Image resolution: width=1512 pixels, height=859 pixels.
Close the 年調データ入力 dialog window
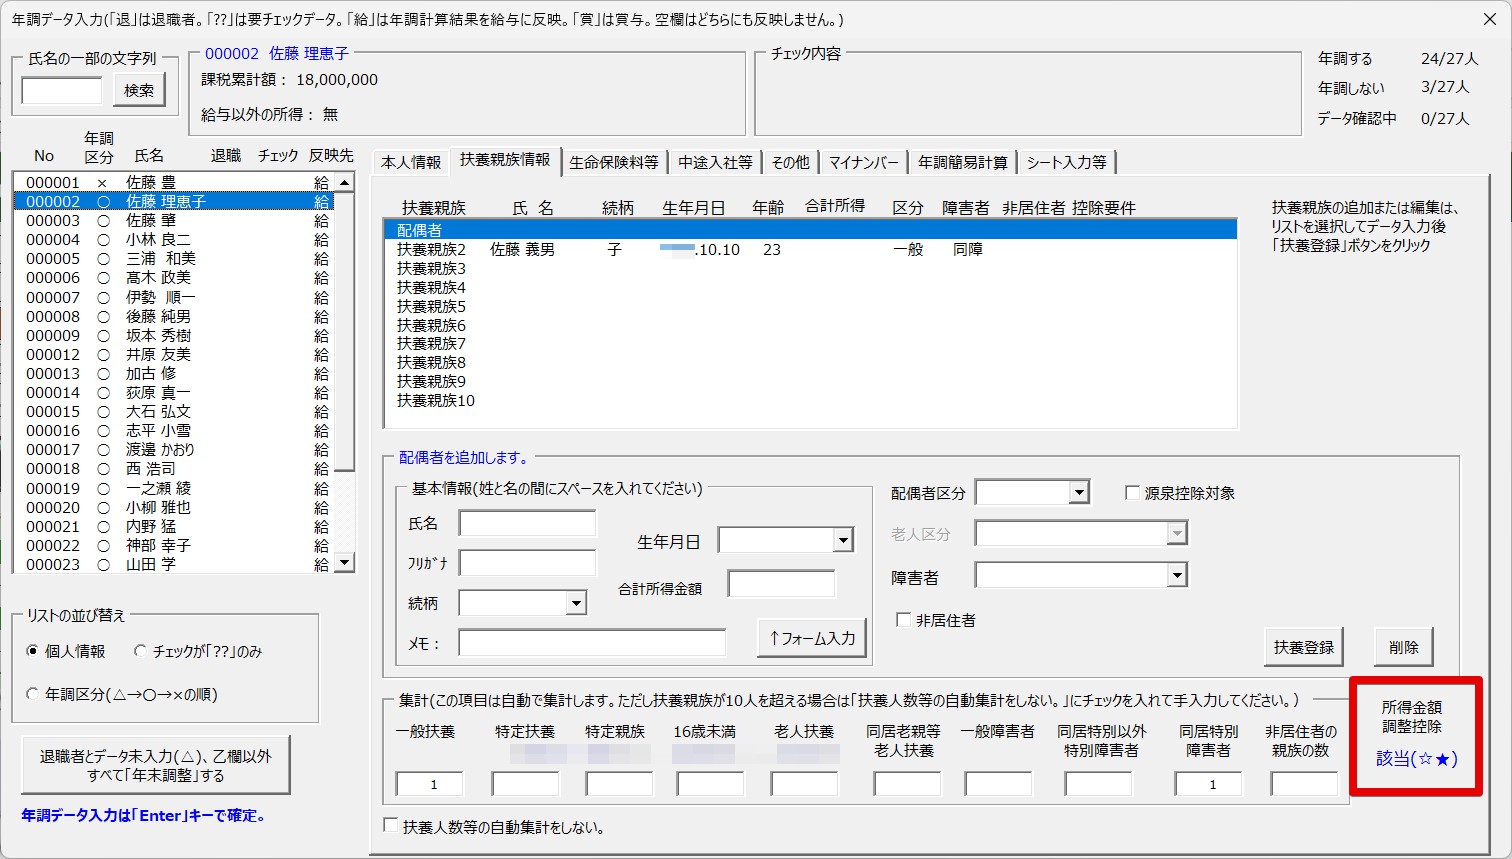[1485, 19]
